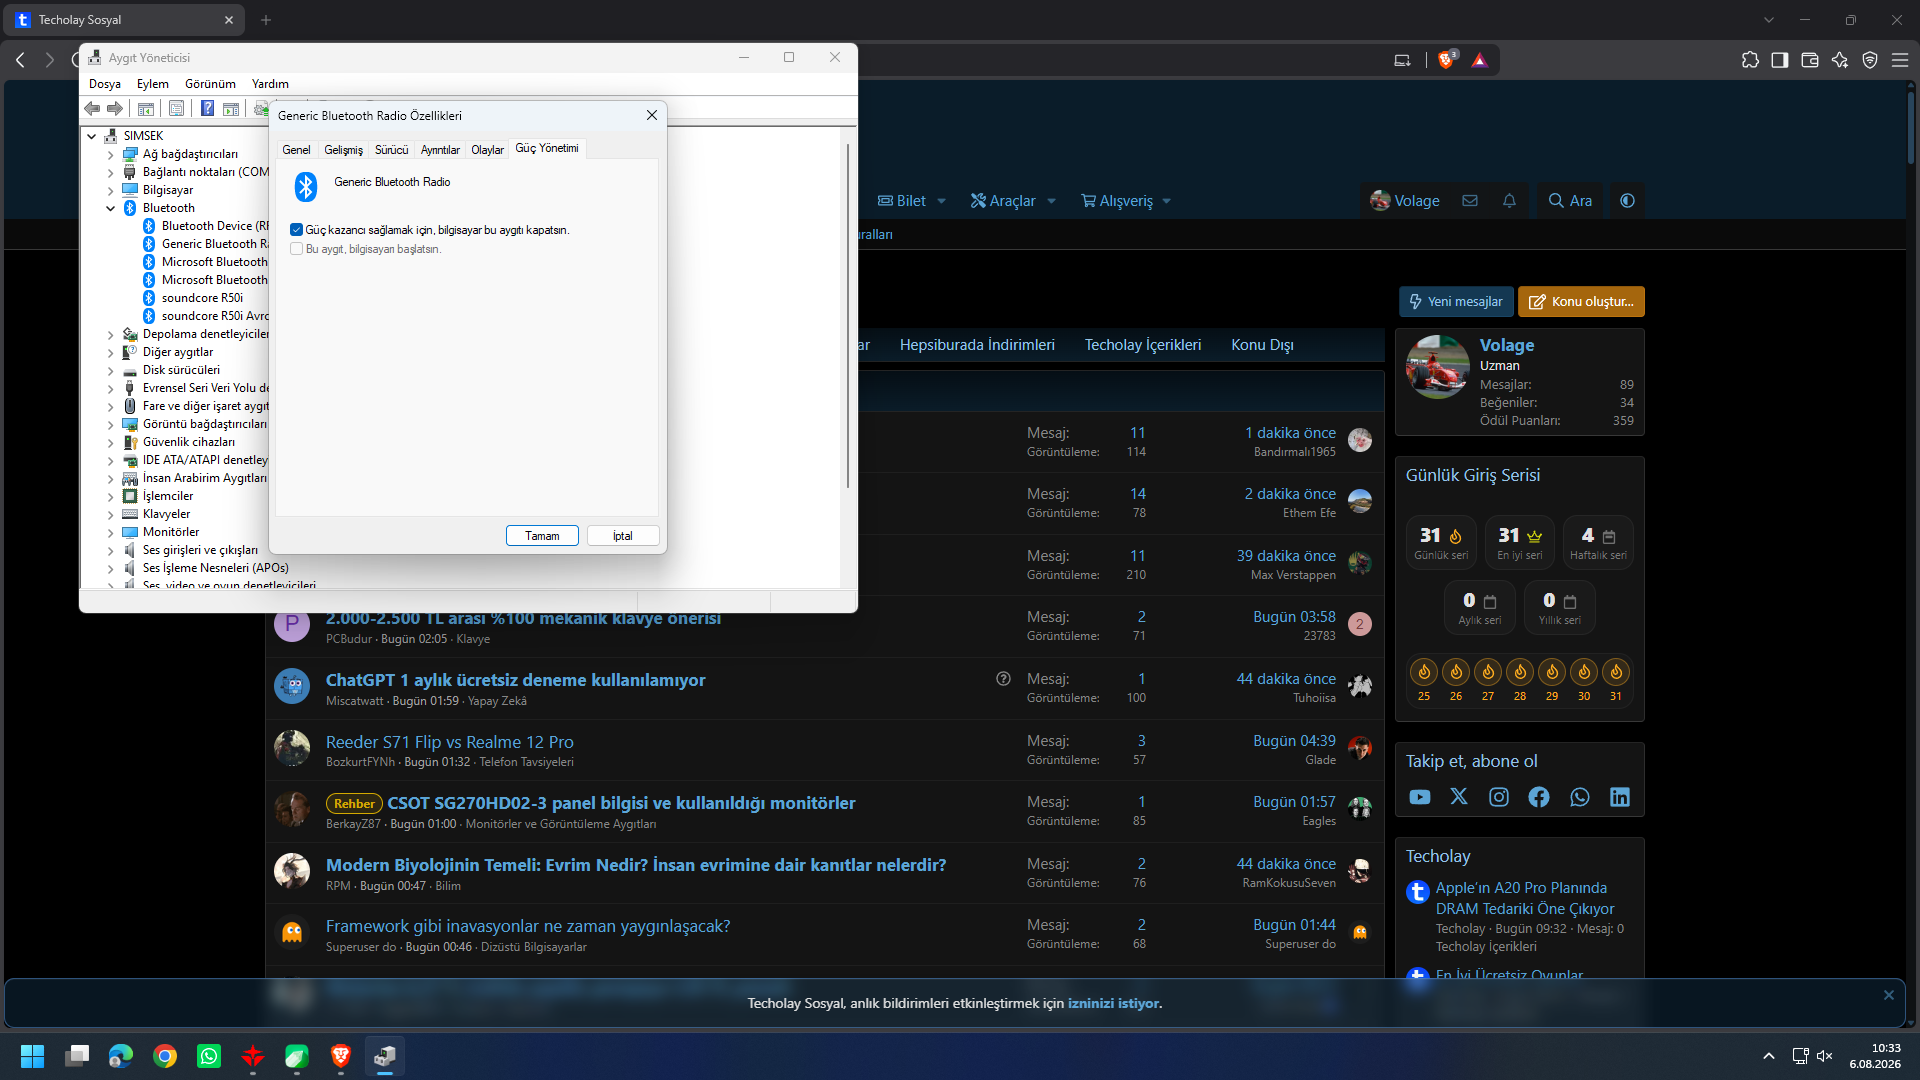Open Techolay WhatsApp channel icon
Image resolution: width=1920 pixels, height=1080 pixels.
point(1580,797)
